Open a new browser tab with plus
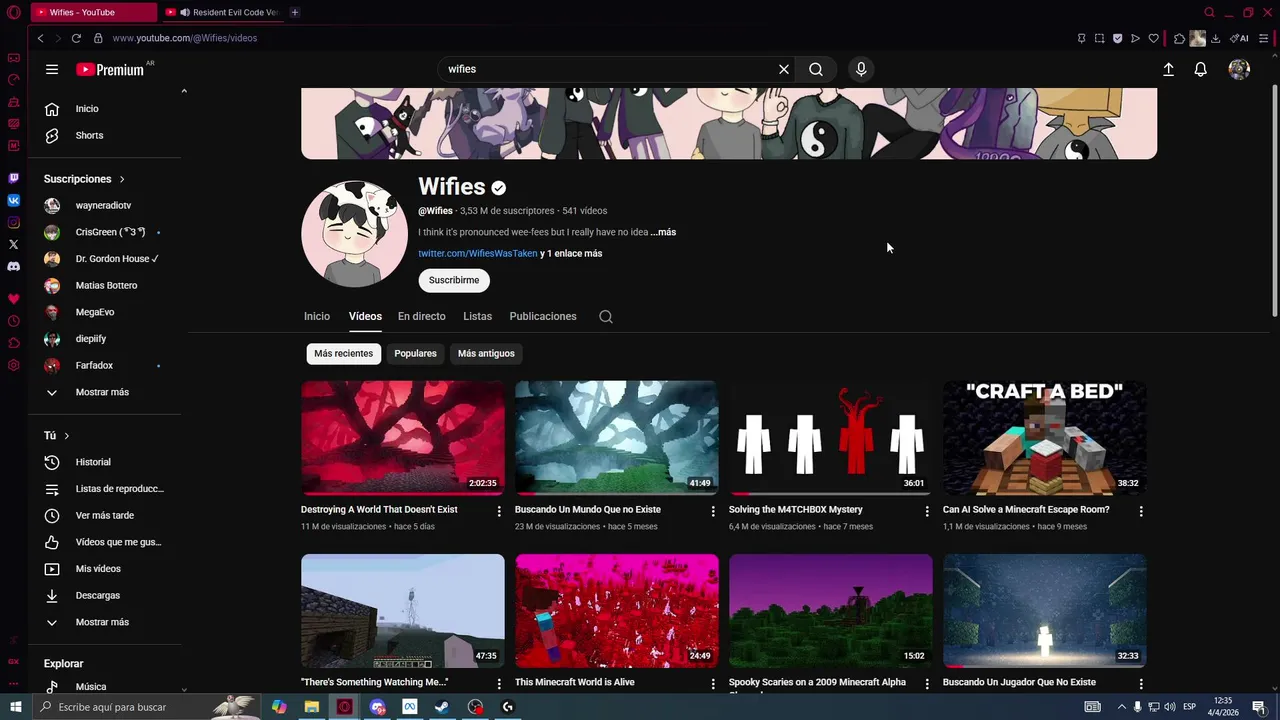Viewport: 1280px width, 720px height. coord(295,12)
